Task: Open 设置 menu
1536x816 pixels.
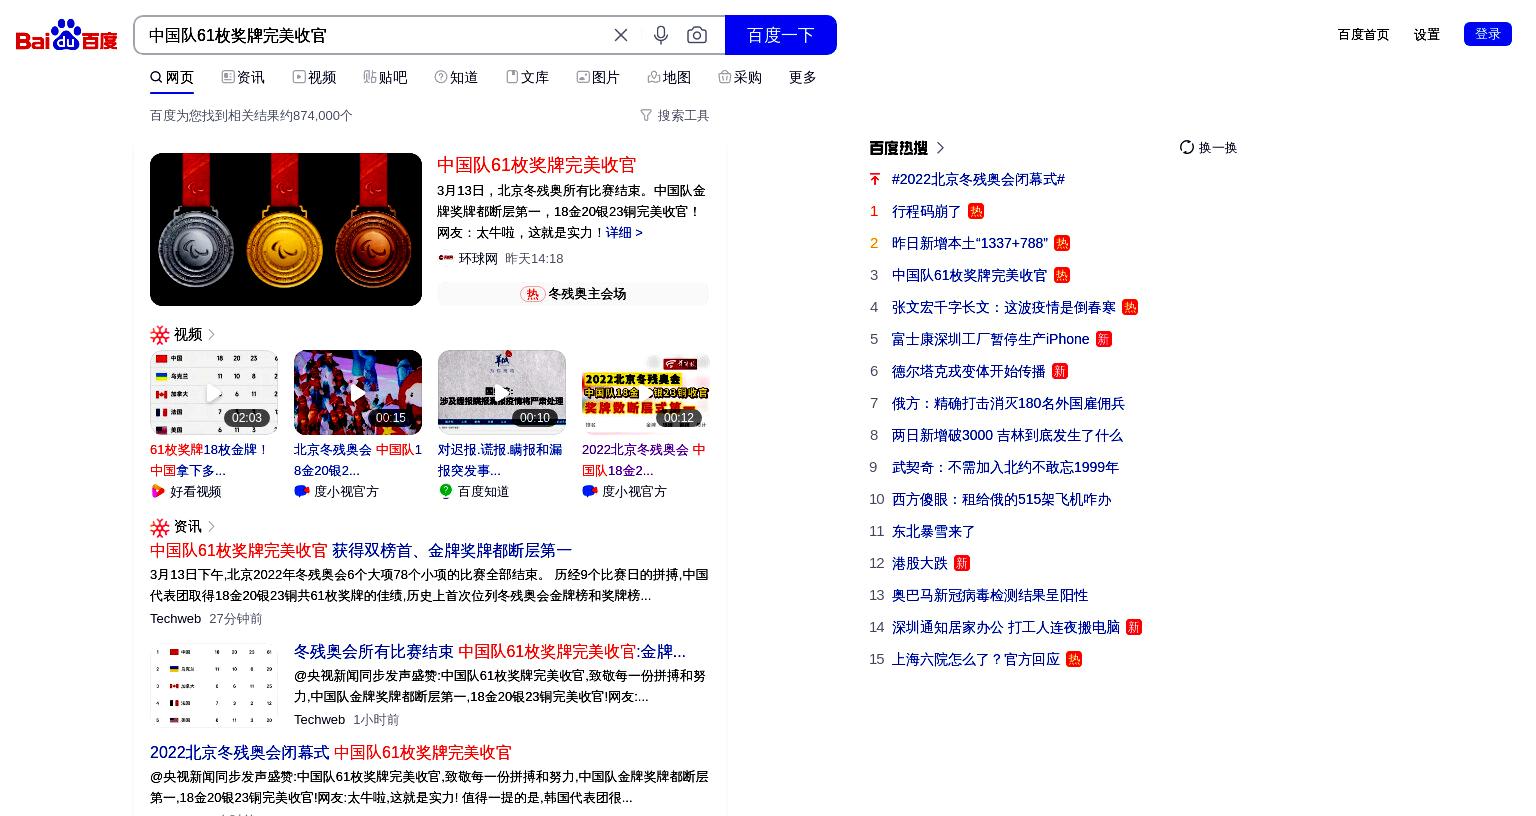Action: (x=1427, y=34)
